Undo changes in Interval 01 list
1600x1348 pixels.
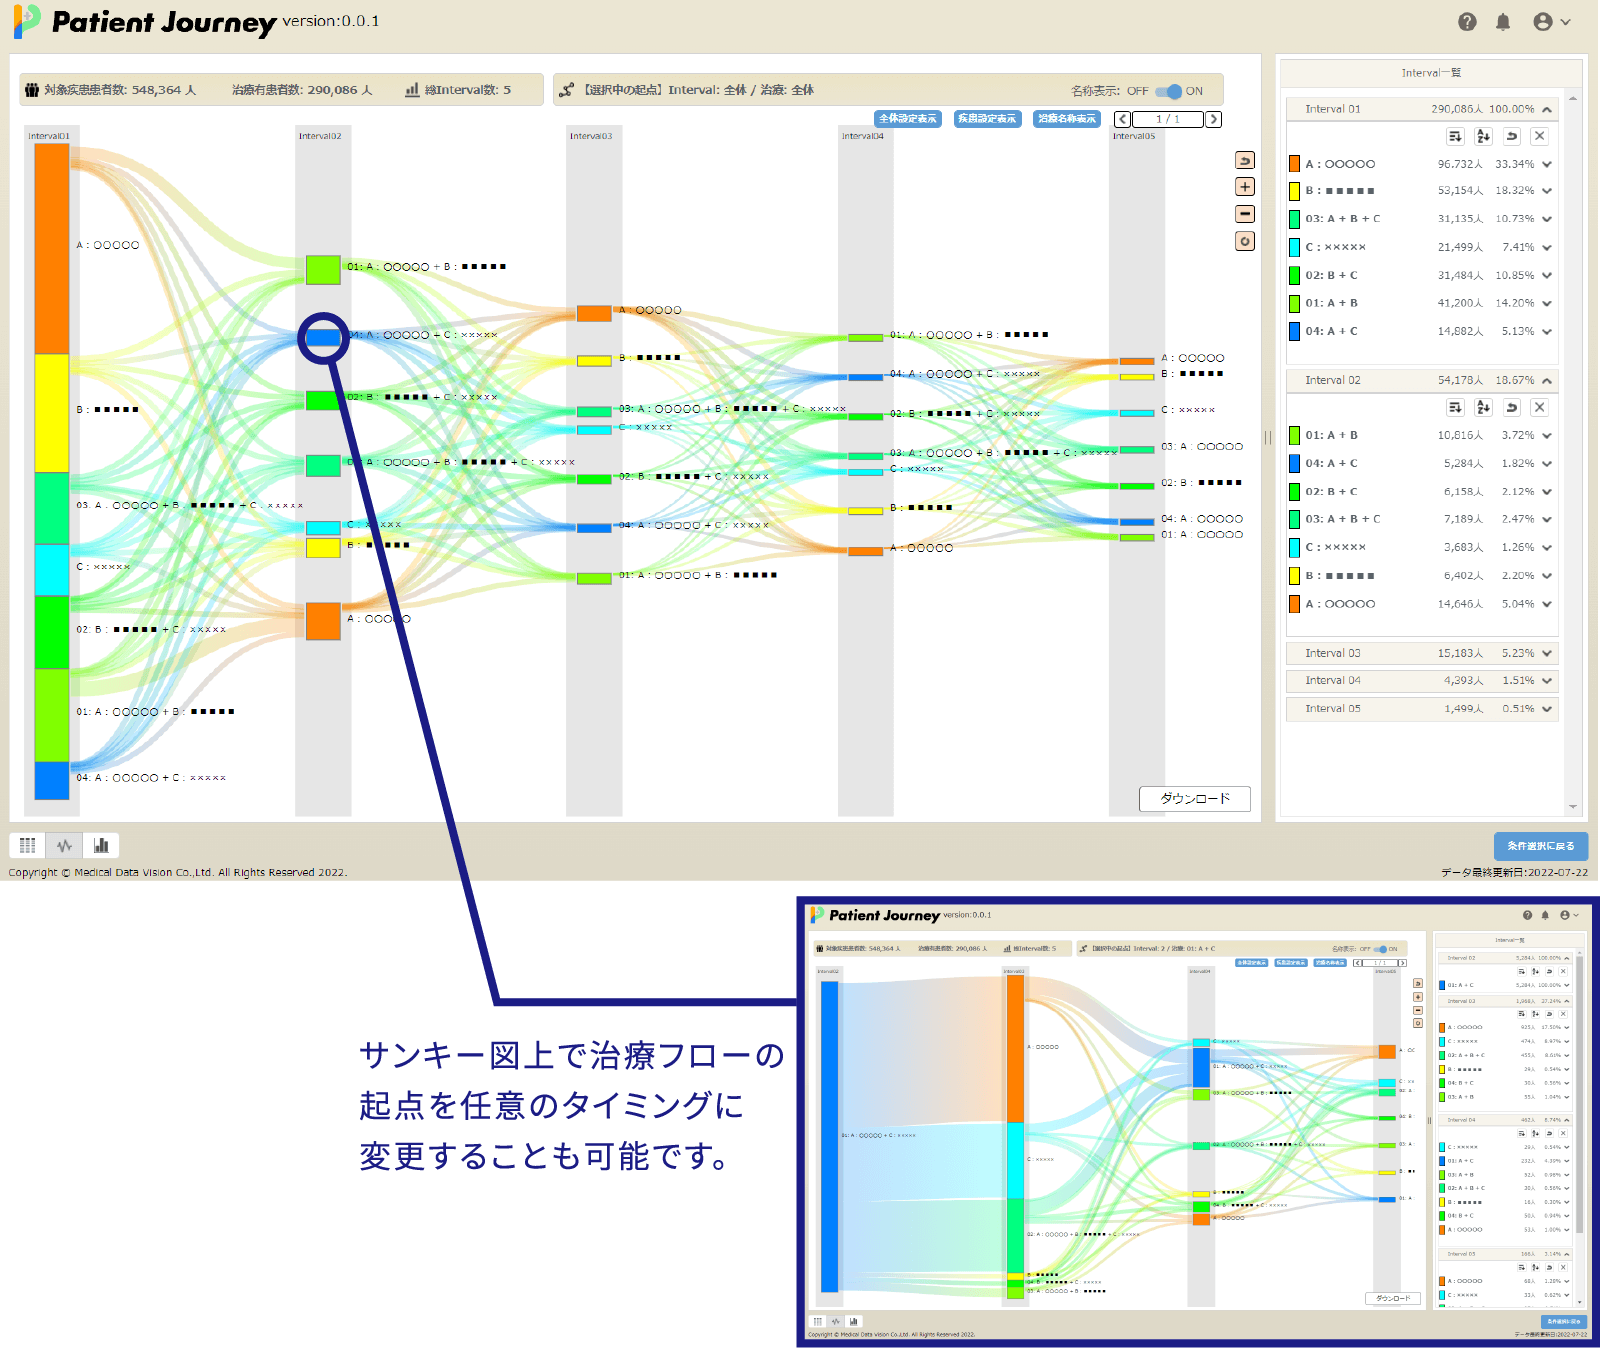1512,136
